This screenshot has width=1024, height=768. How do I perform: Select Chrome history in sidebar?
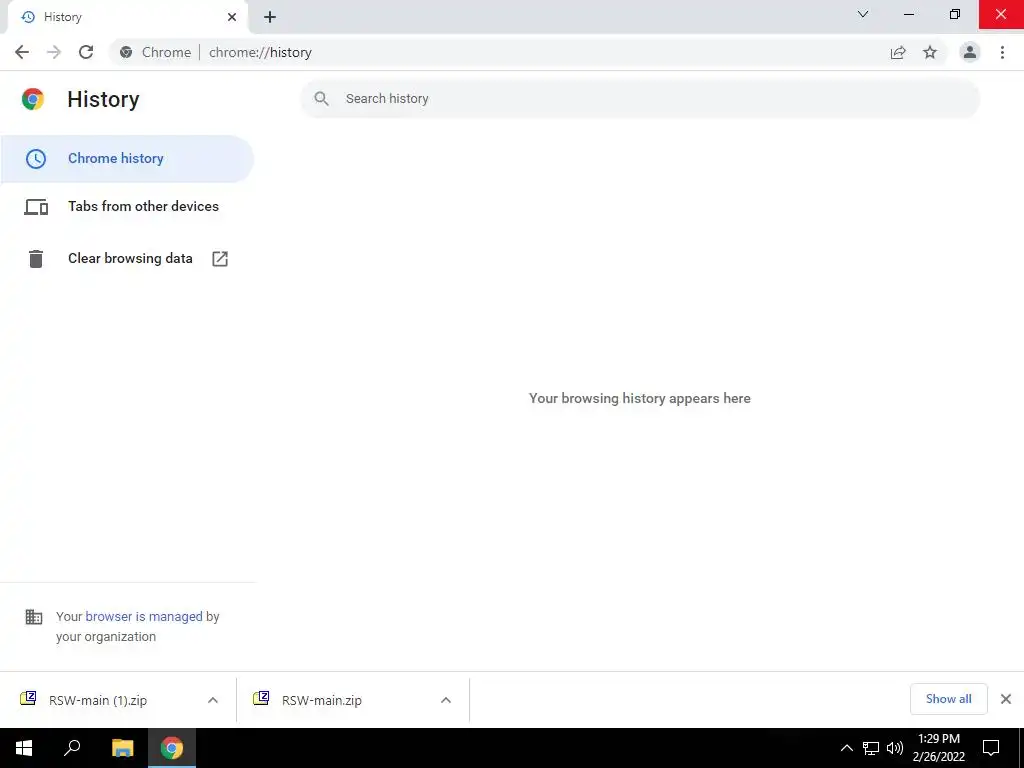coord(127,159)
